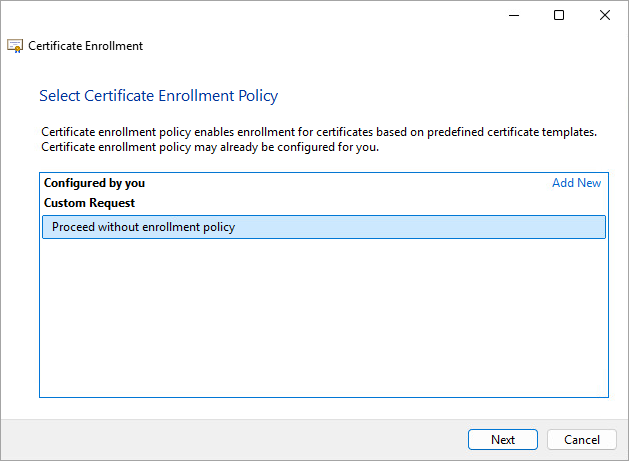Click empty space in the policy list
The image size is (629, 461).
click(x=323, y=320)
